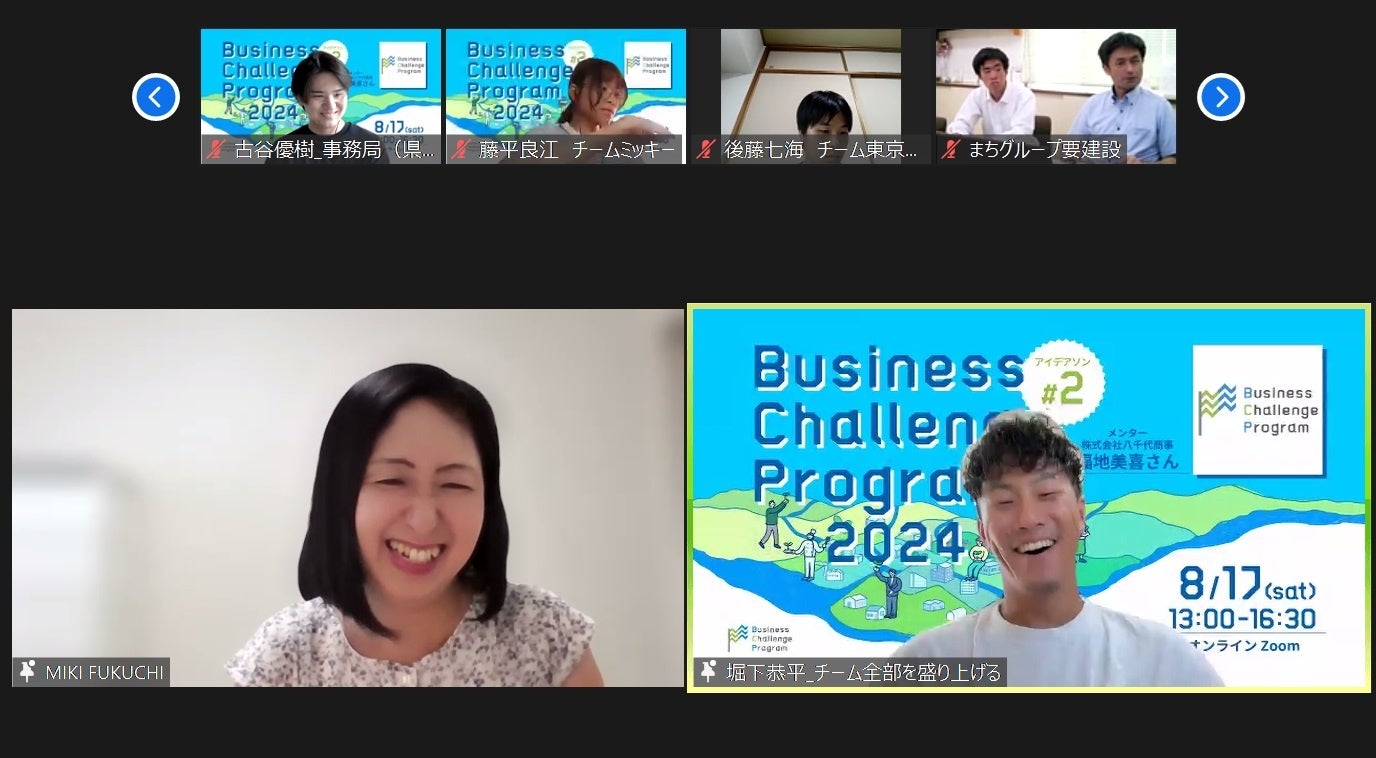Viewport: 1376px width, 758px height.
Task: Select the まちグループ要建設 video thumbnail
Action: pyautogui.click(x=1056, y=96)
